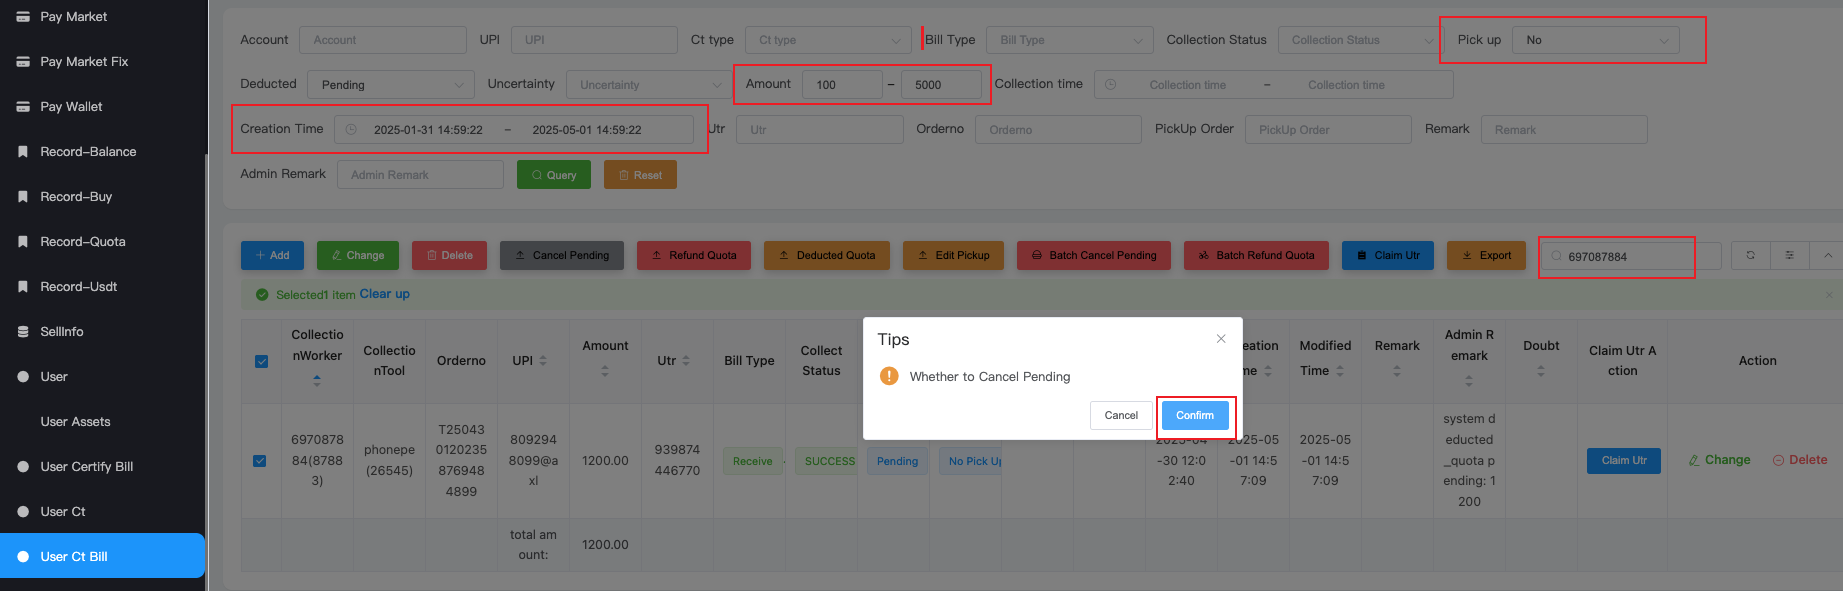Select Record-Quota in the sidebar
This screenshot has width=1843, height=591.
pos(82,242)
